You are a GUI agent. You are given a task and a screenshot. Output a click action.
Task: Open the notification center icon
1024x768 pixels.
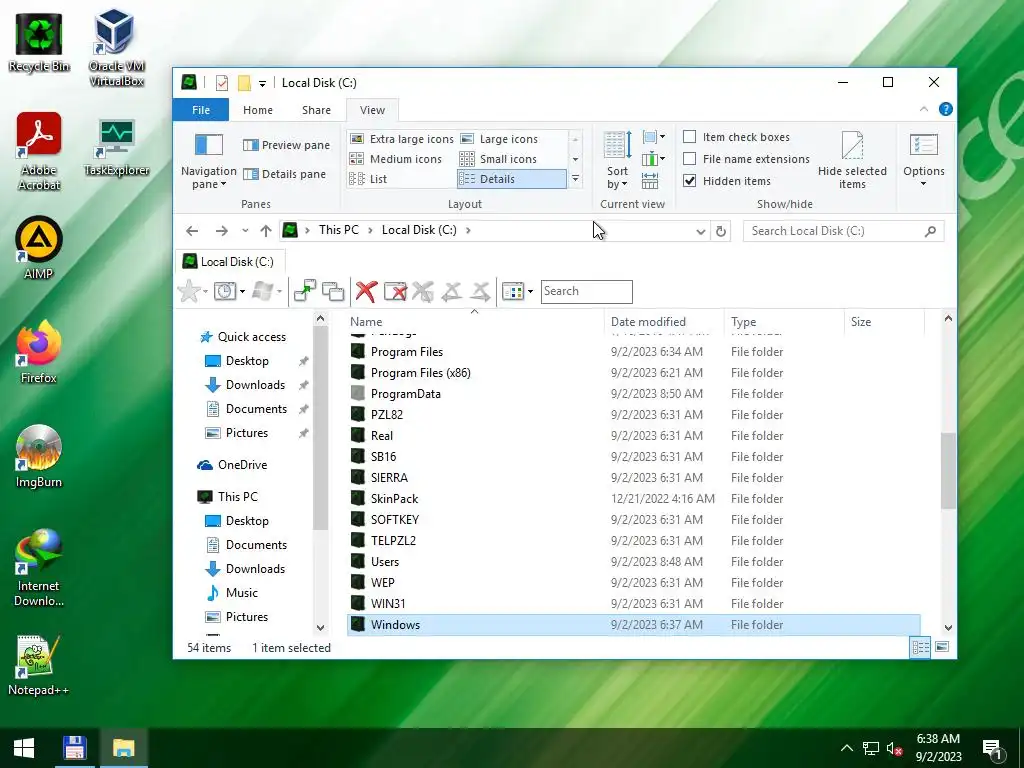point(993,749)
